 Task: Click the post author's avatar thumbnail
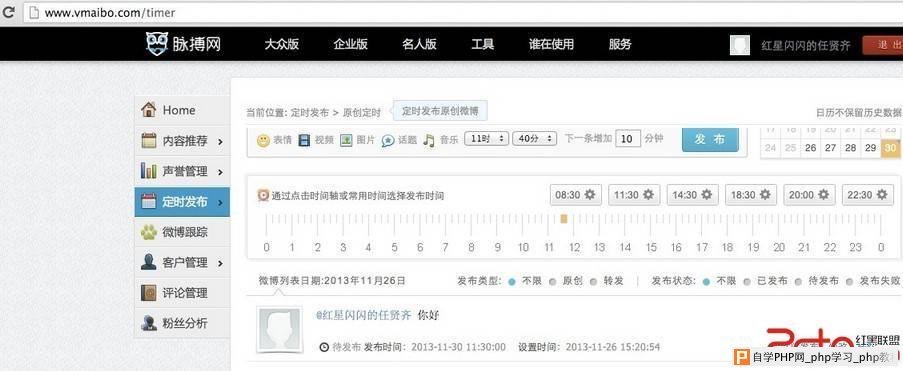[x=279, y=330]
